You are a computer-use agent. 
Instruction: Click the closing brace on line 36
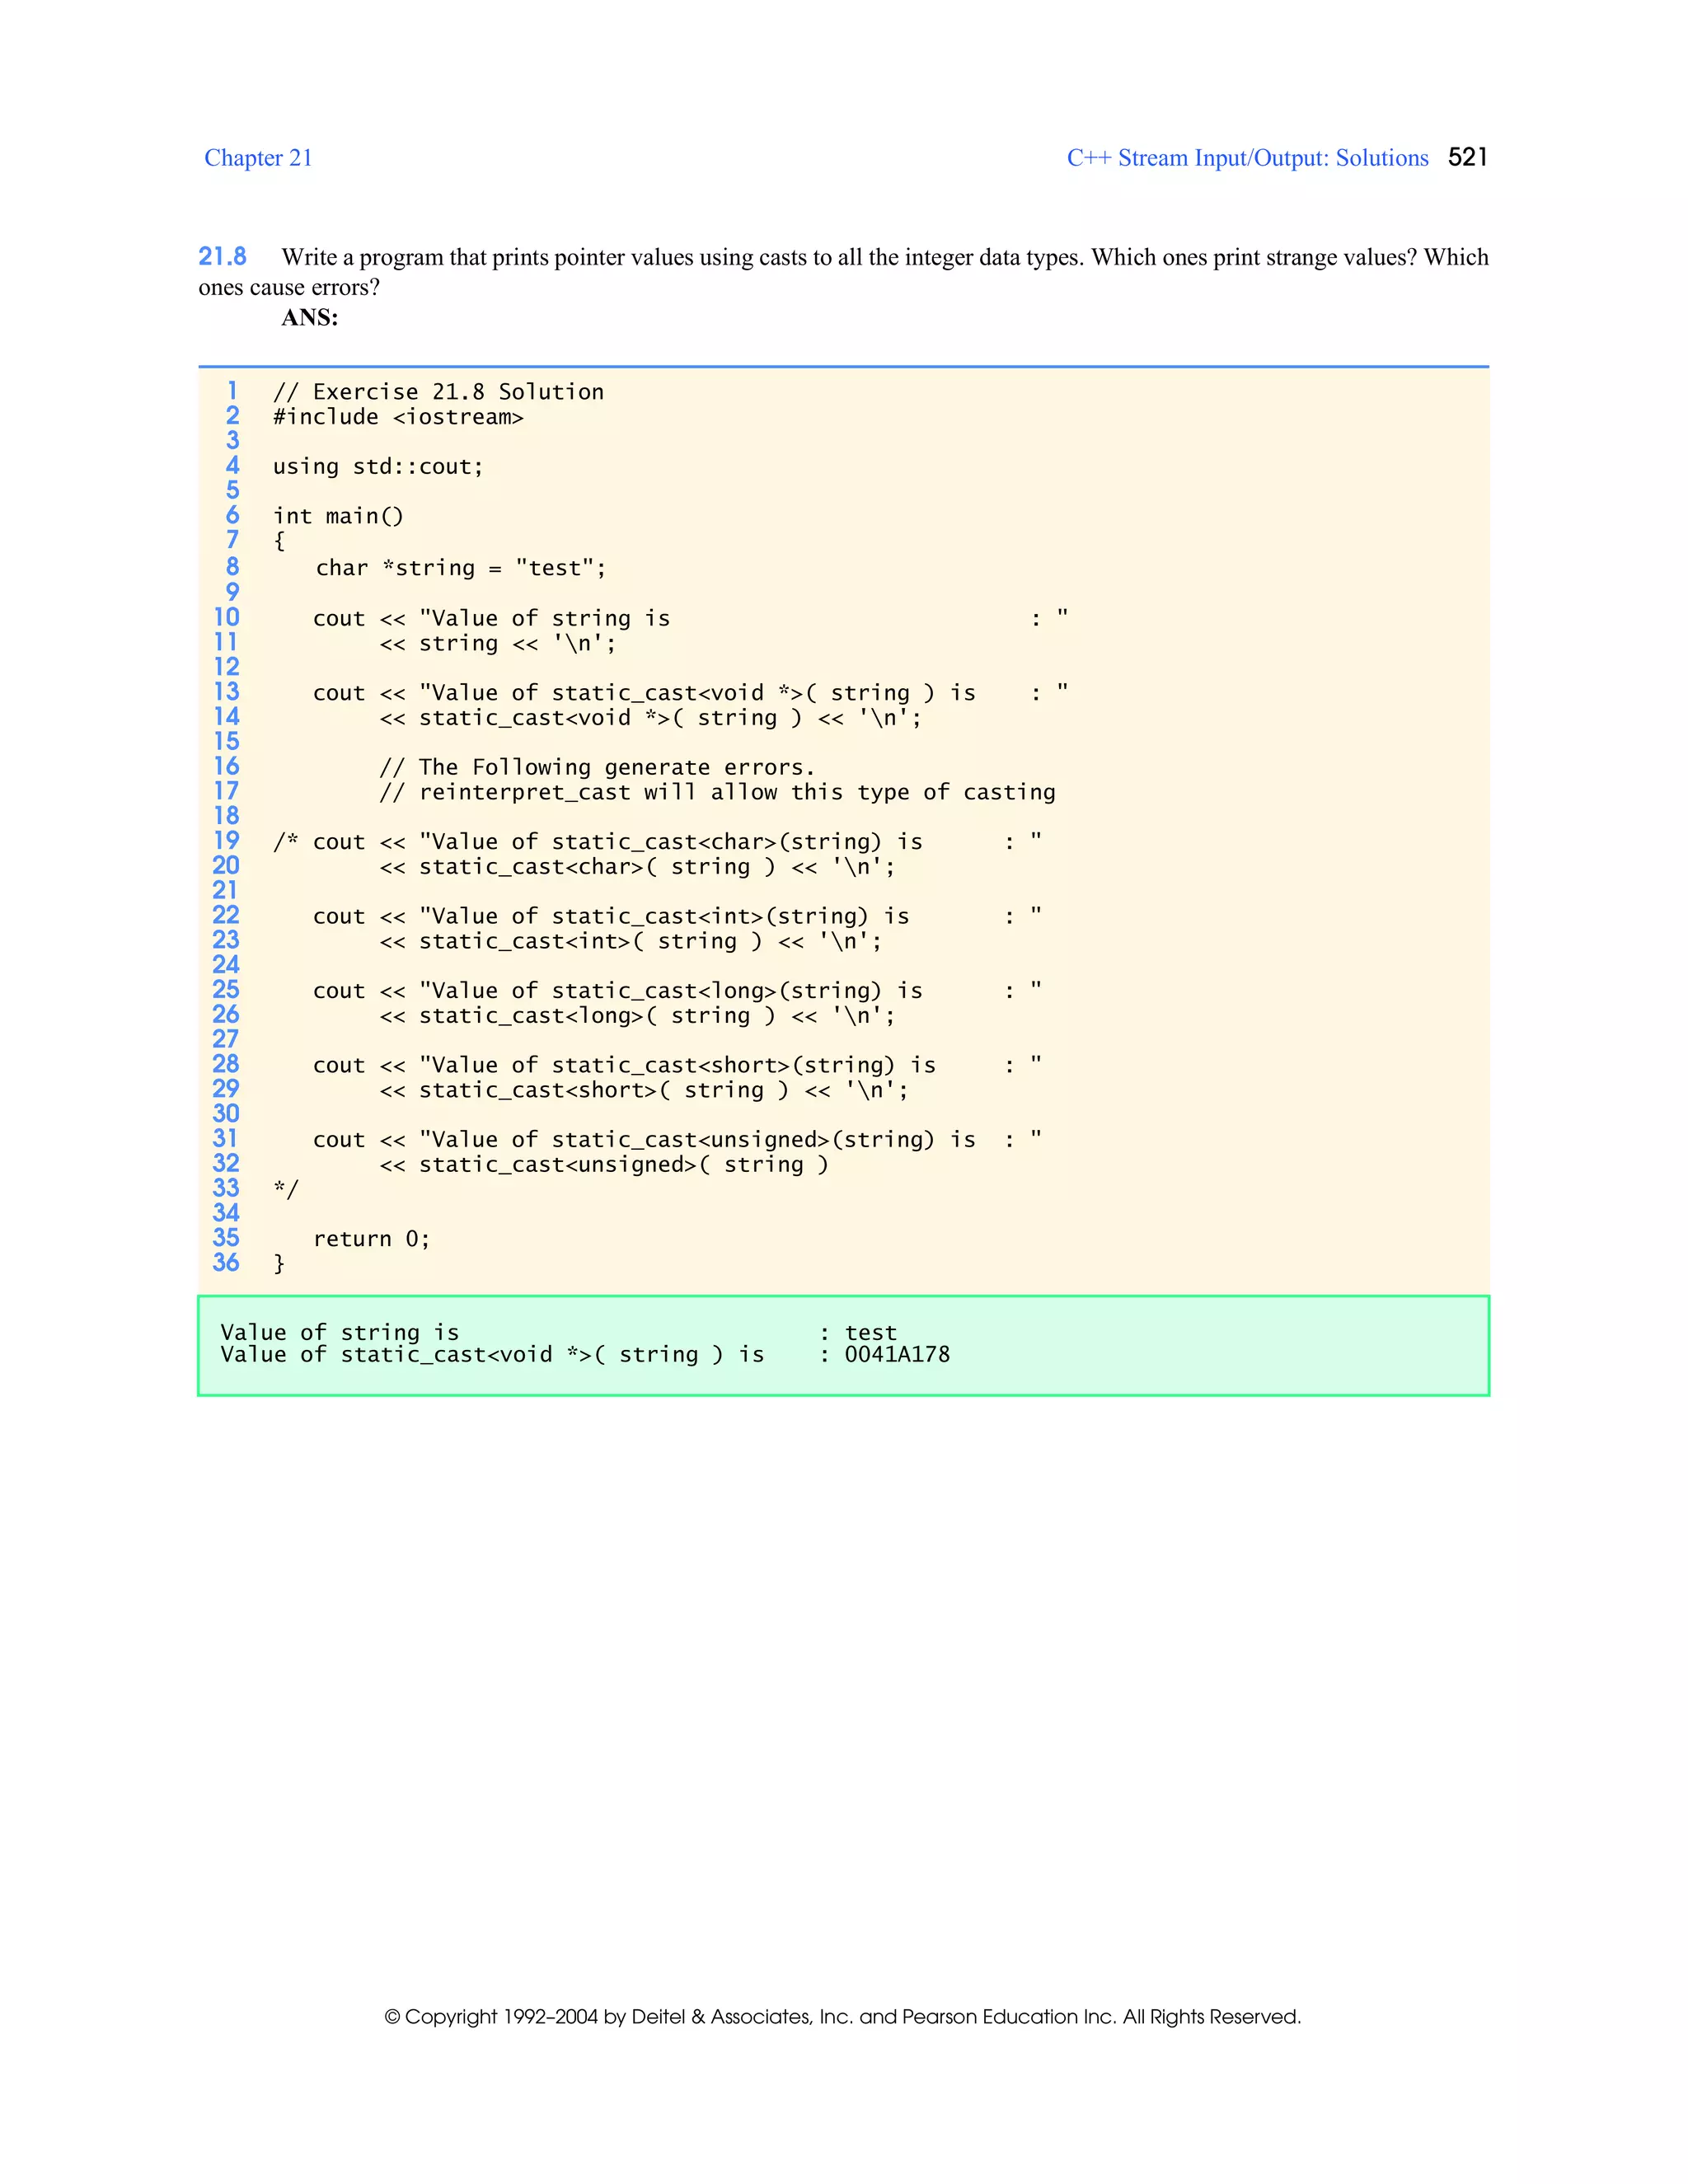(x=279, y=1264)
